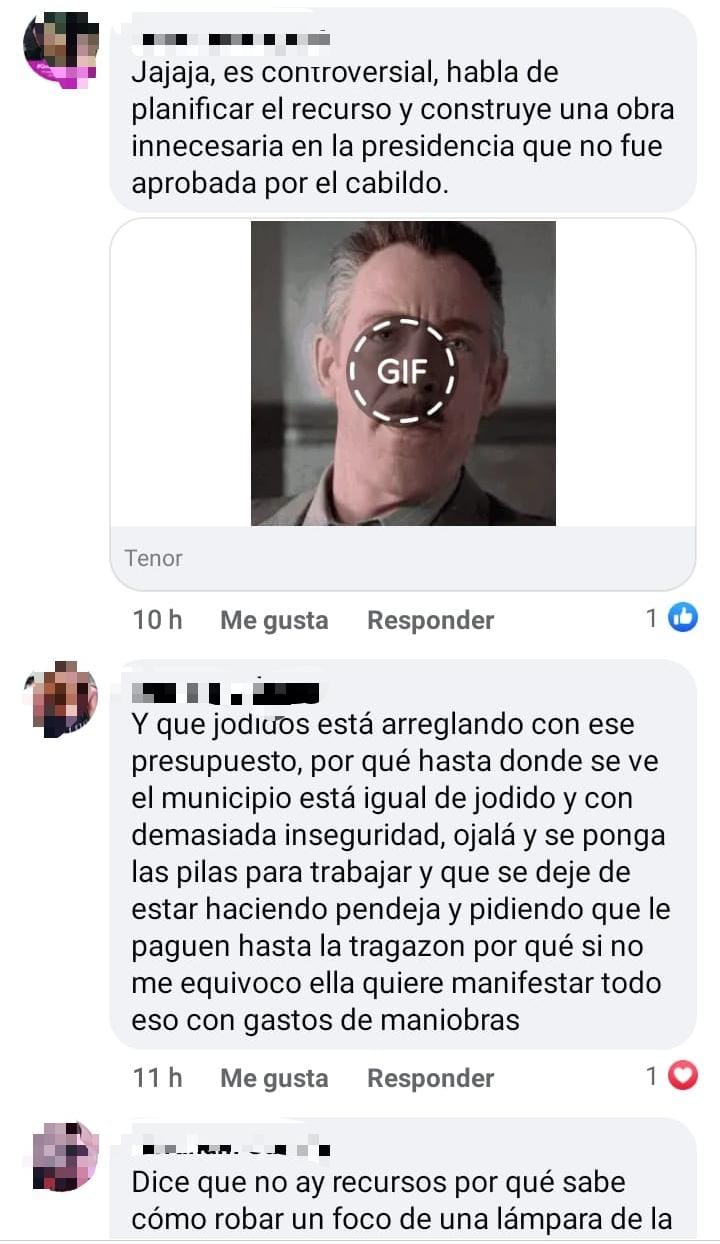Select comment text starting with "Dice que no ay"
The height and width of the screenshot is (1244, 720).
click(401, 1202)
